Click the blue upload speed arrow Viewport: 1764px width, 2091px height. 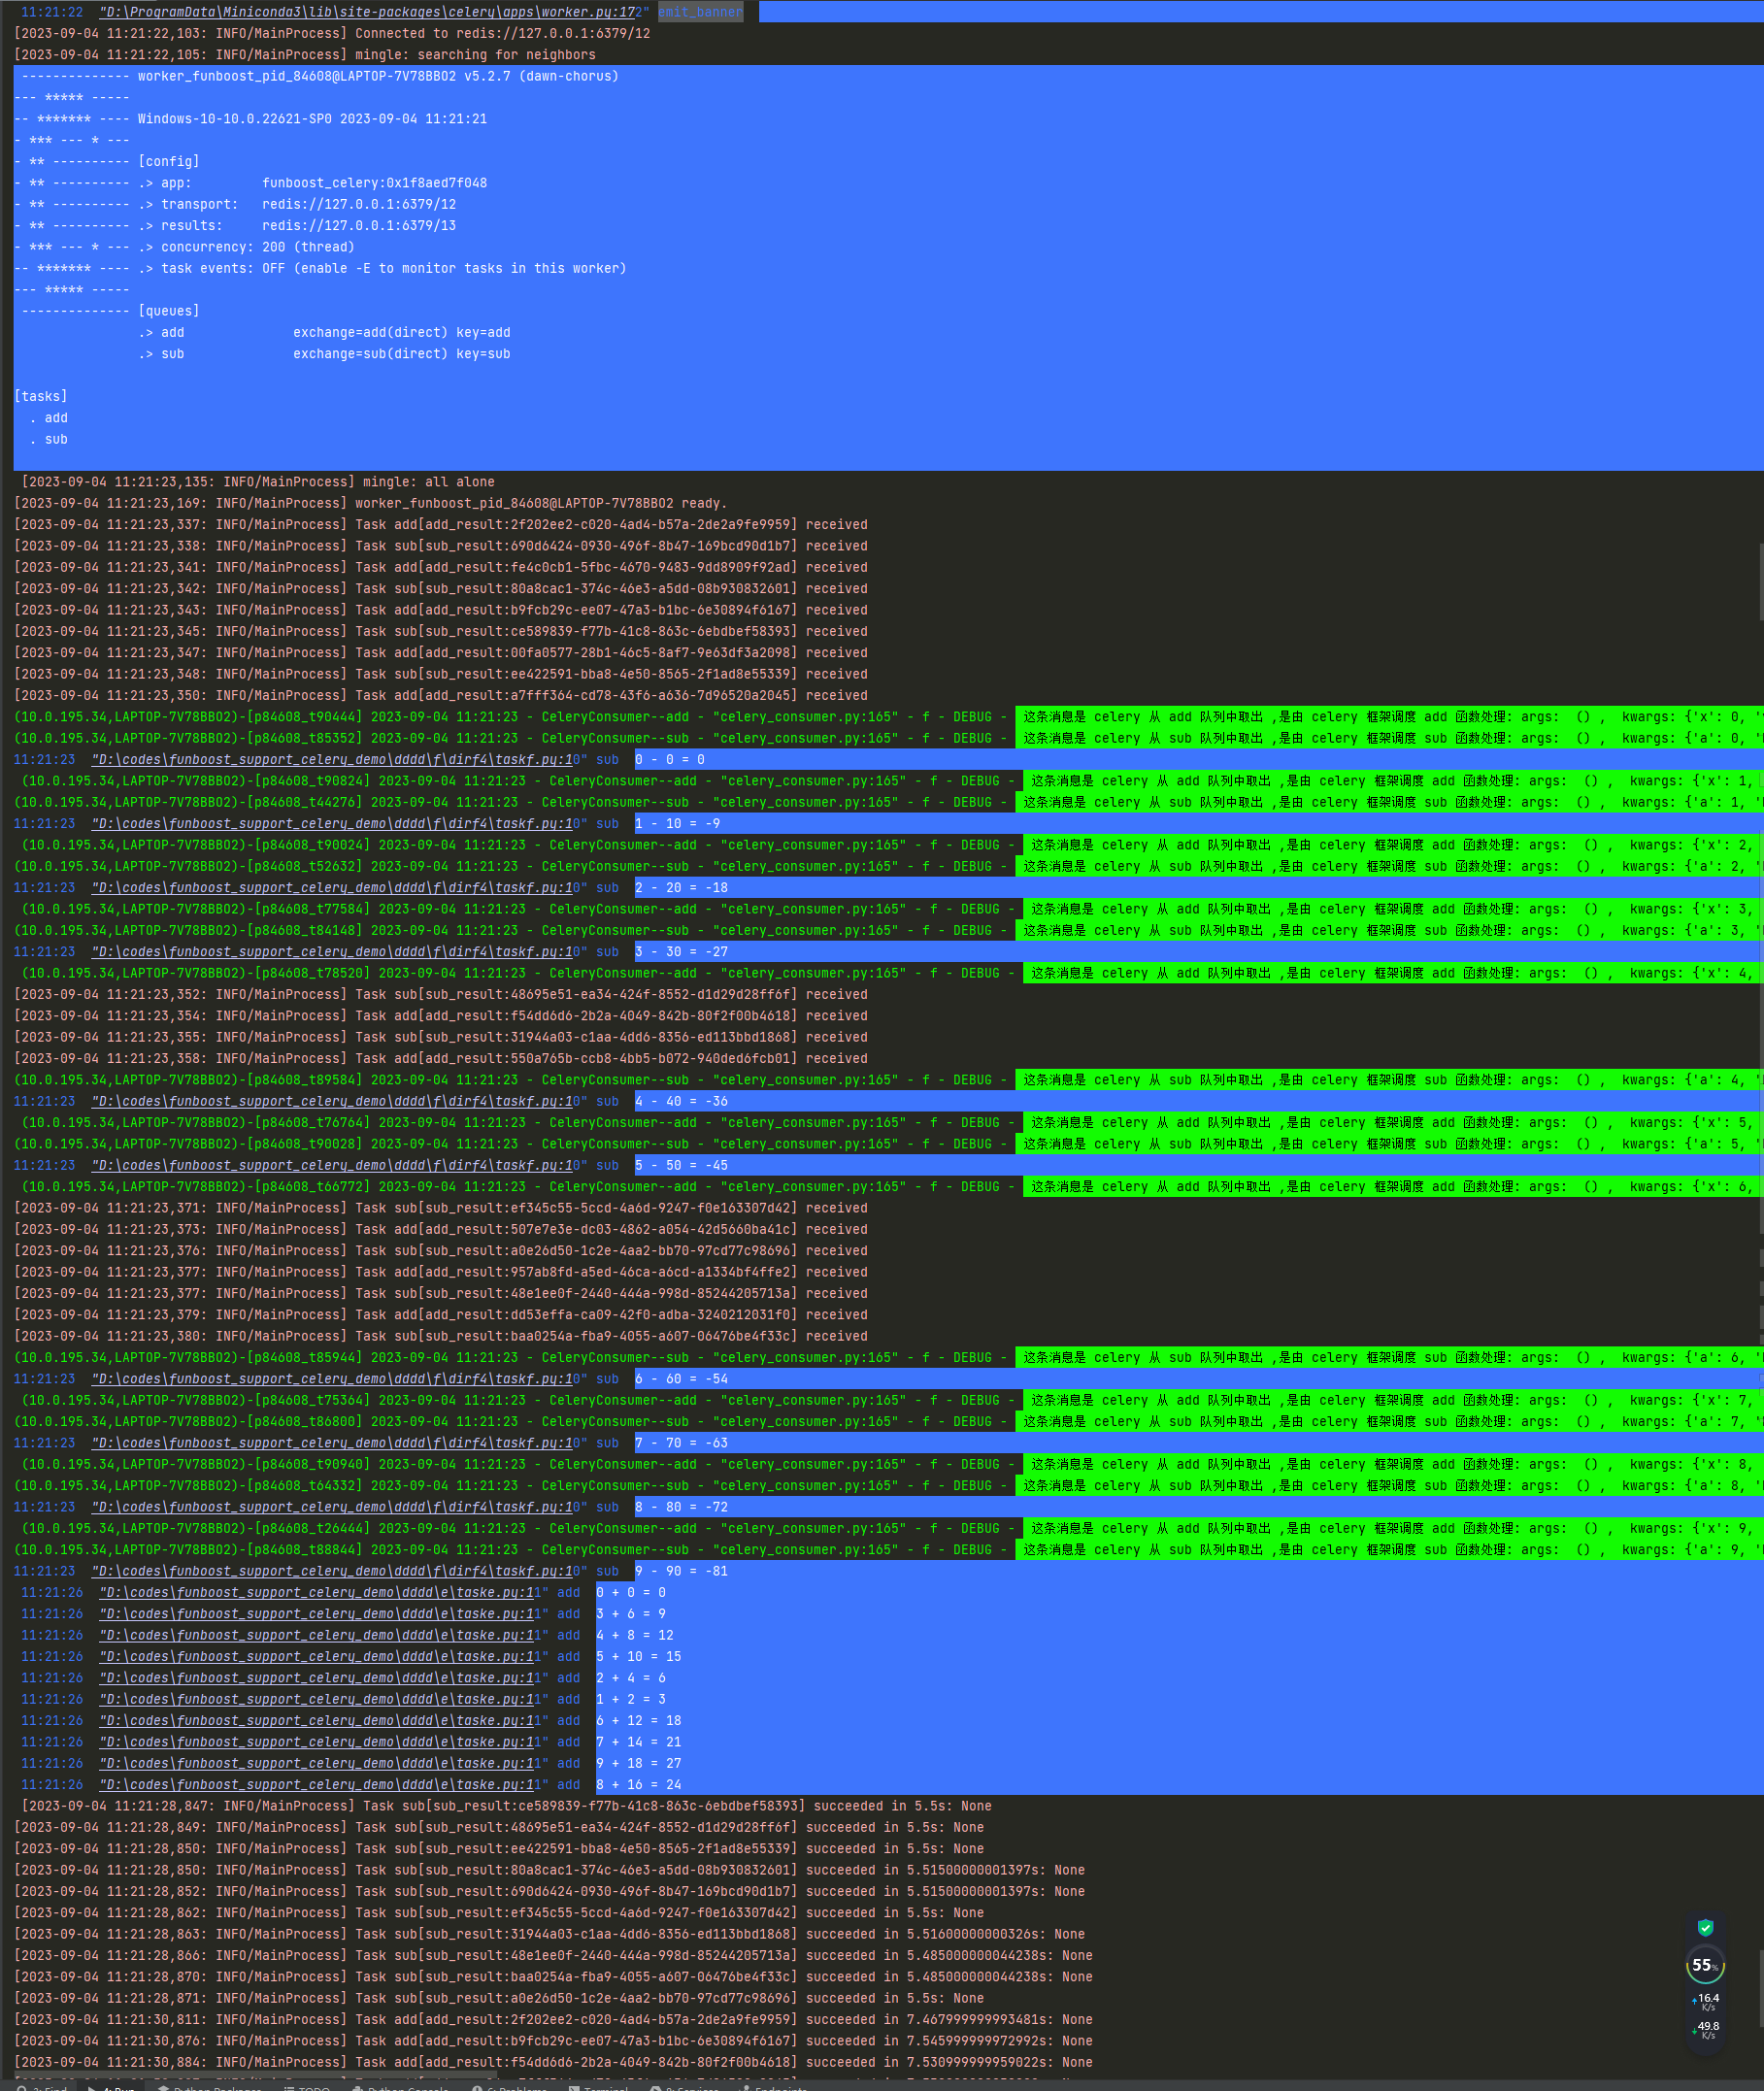[1694, 2001]
